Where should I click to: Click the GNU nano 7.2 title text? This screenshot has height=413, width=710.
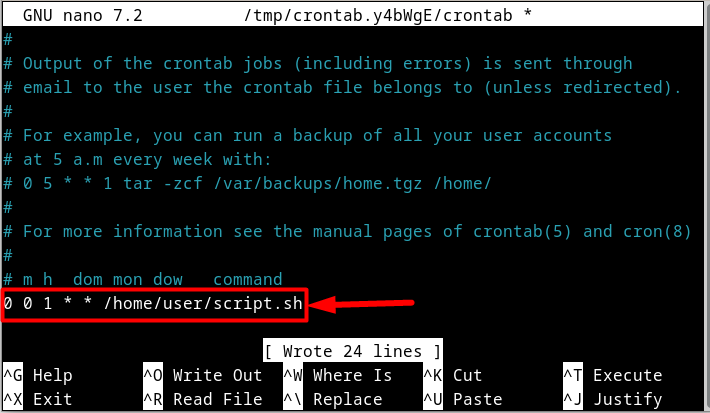(x=82, y=15)
